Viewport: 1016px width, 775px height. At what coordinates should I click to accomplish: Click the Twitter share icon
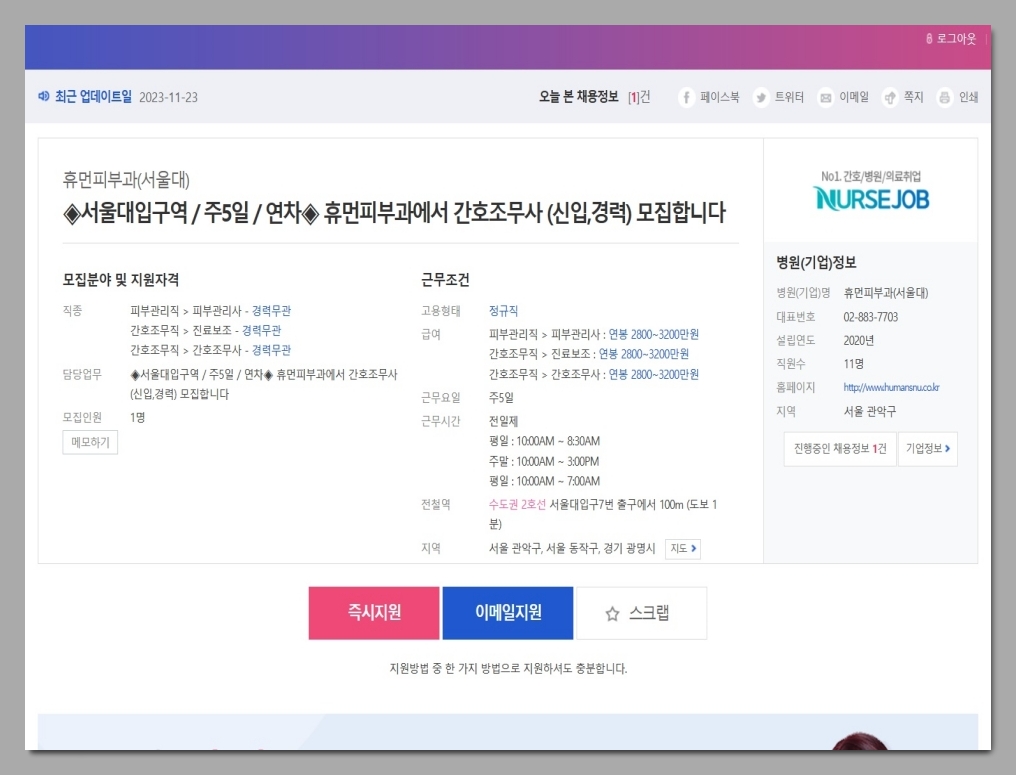(761, 97)
